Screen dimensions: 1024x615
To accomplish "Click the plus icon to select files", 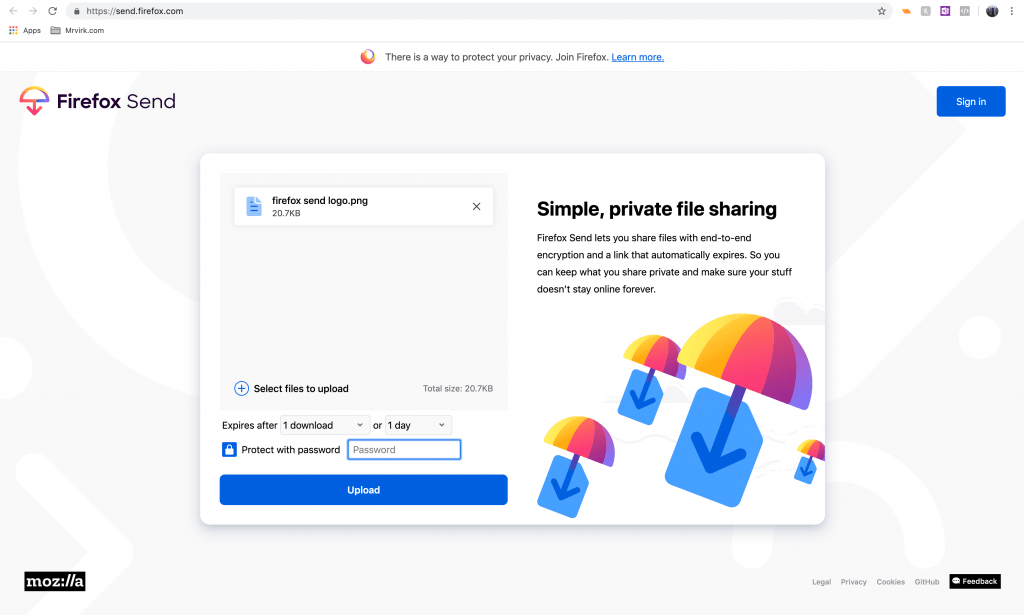I will 241,389.
